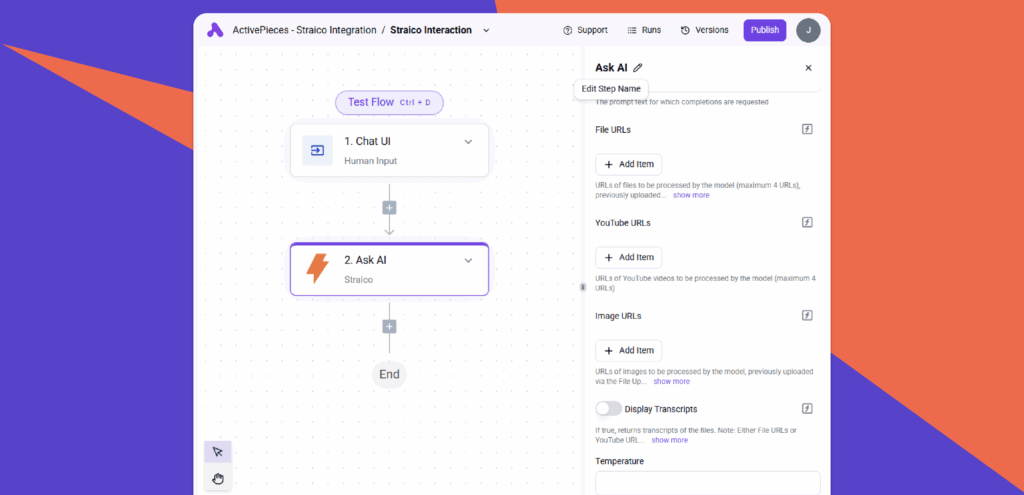Open the Straico Interaction flow dropdown
1024x495 pixels.
(486, 30)
